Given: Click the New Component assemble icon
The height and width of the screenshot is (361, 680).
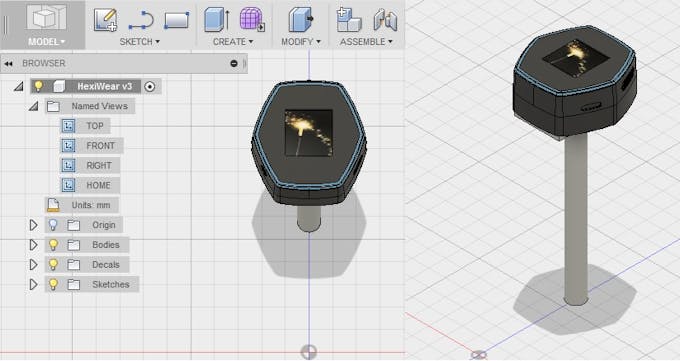Looking at the screenshot, I should [x=349, y=20].
